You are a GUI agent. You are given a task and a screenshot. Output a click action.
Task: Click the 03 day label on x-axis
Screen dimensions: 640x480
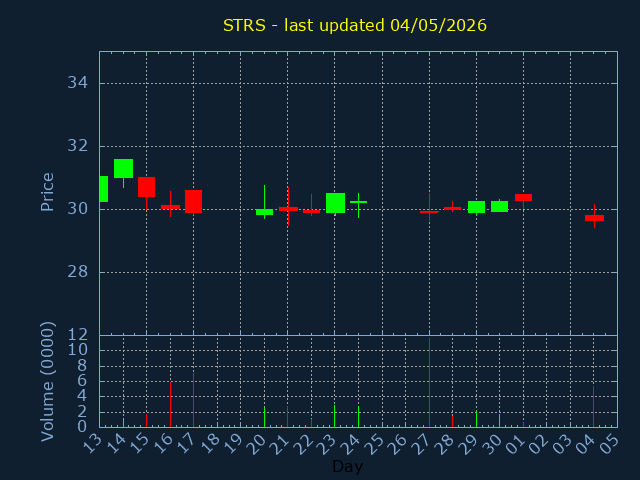563,444
